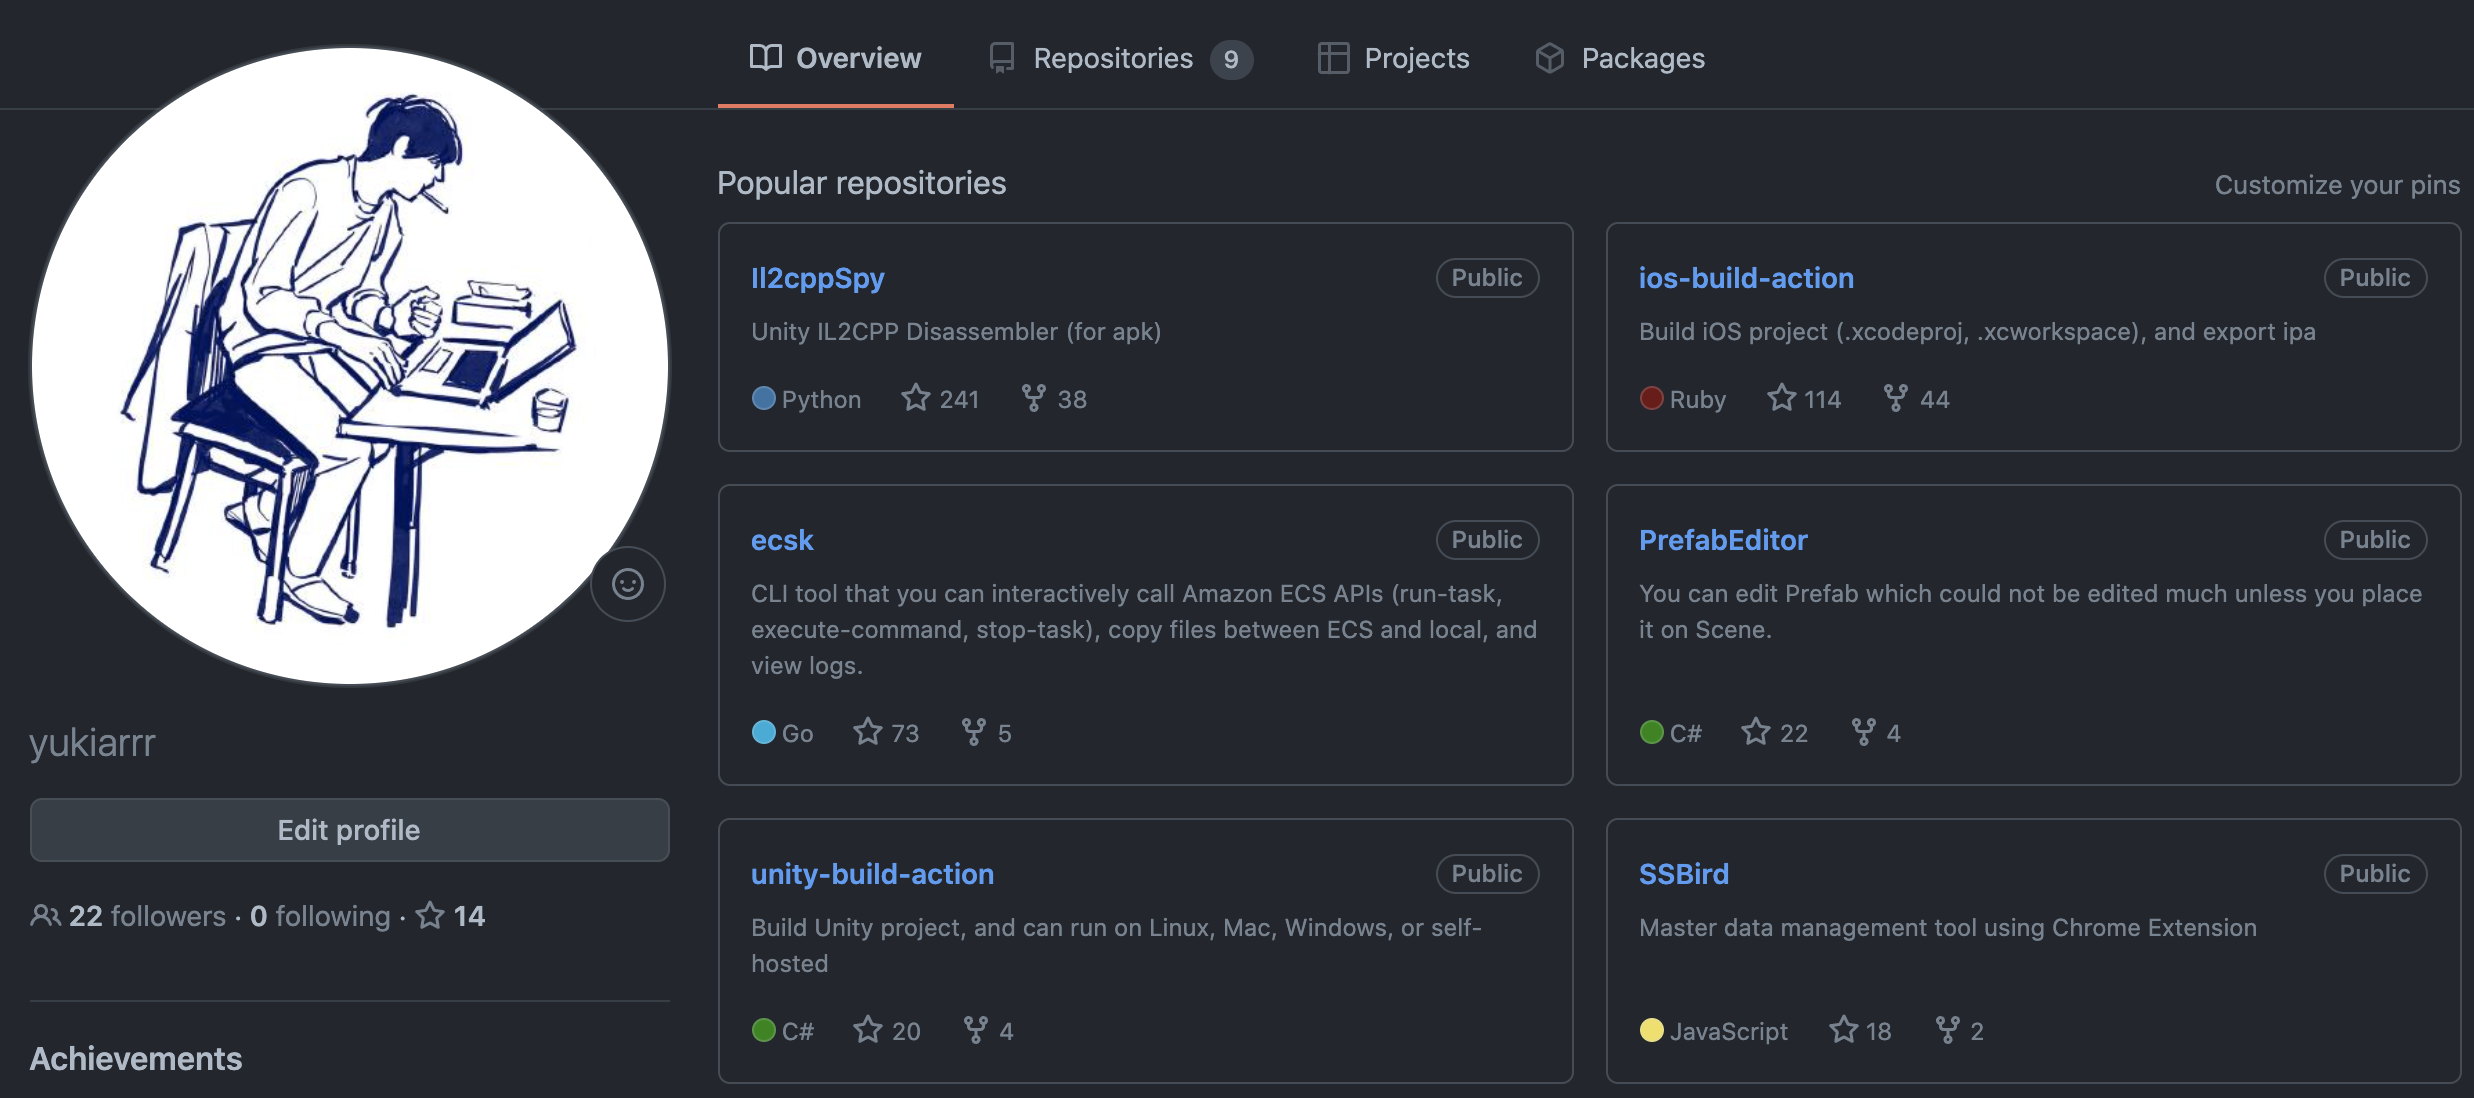Click the star icon on Il2cppSpy
This screenshot has width=2474, height=1098.
(x=916, y=398)
